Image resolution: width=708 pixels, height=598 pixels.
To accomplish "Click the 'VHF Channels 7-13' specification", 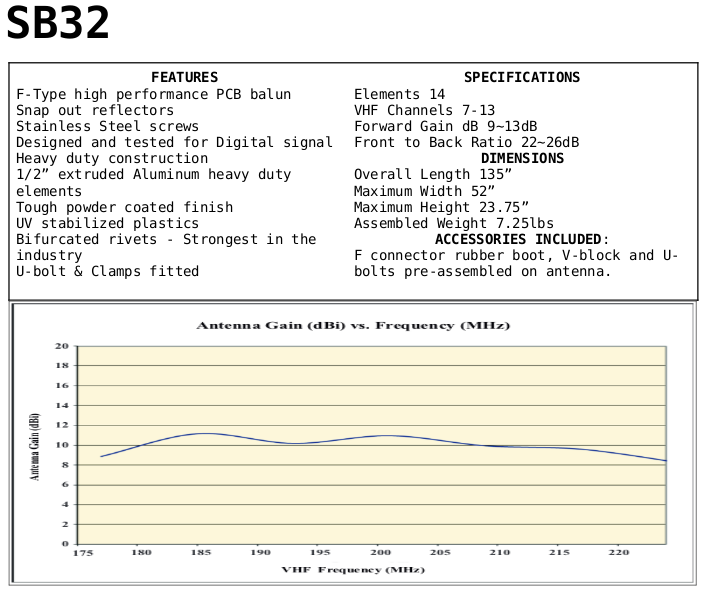I will tap(424, 110).
